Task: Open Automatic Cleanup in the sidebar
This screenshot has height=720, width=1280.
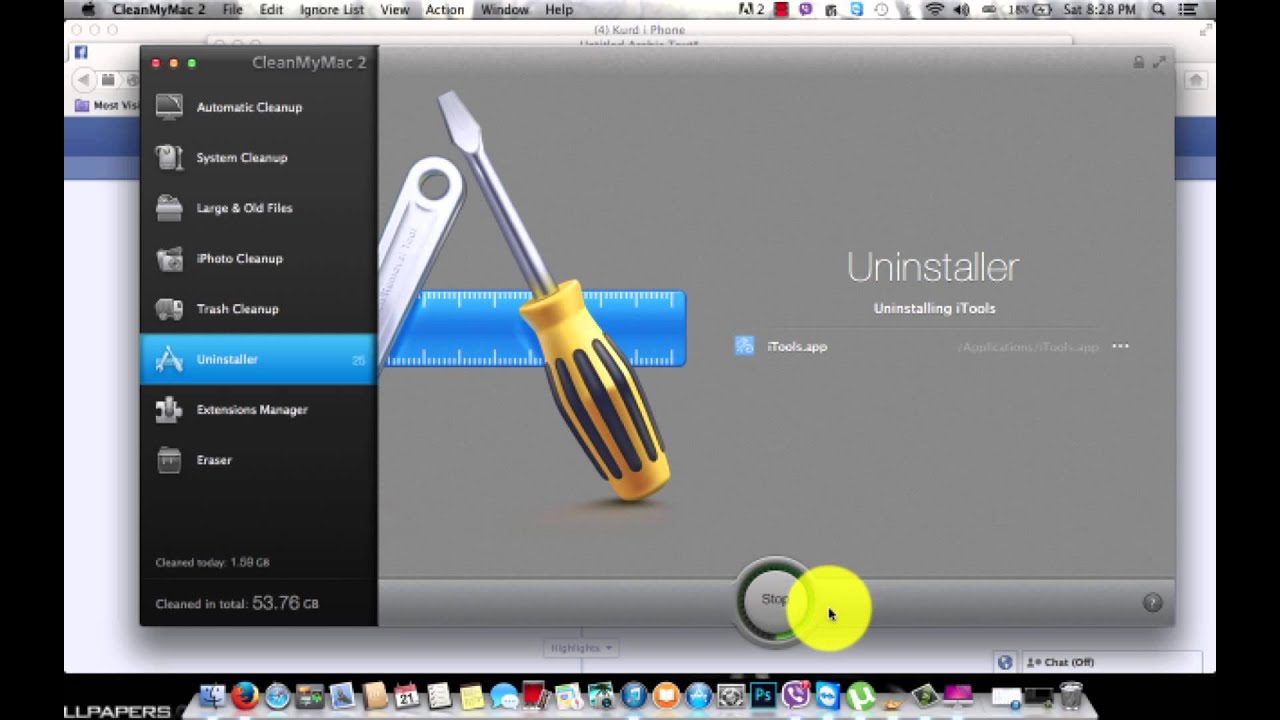Action: (x=258, y=107)
